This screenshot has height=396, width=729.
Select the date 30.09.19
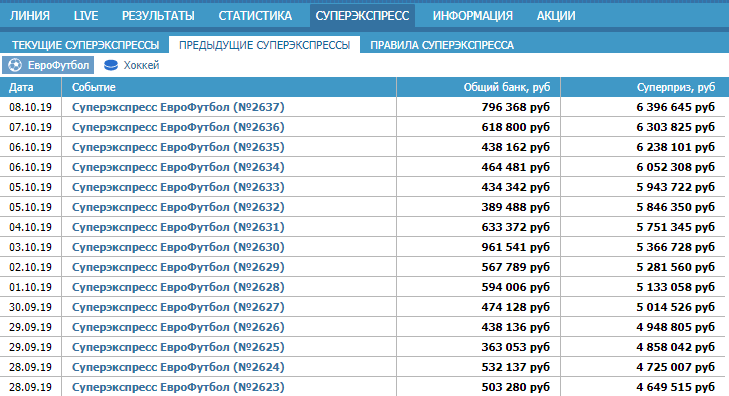point(30,307)
